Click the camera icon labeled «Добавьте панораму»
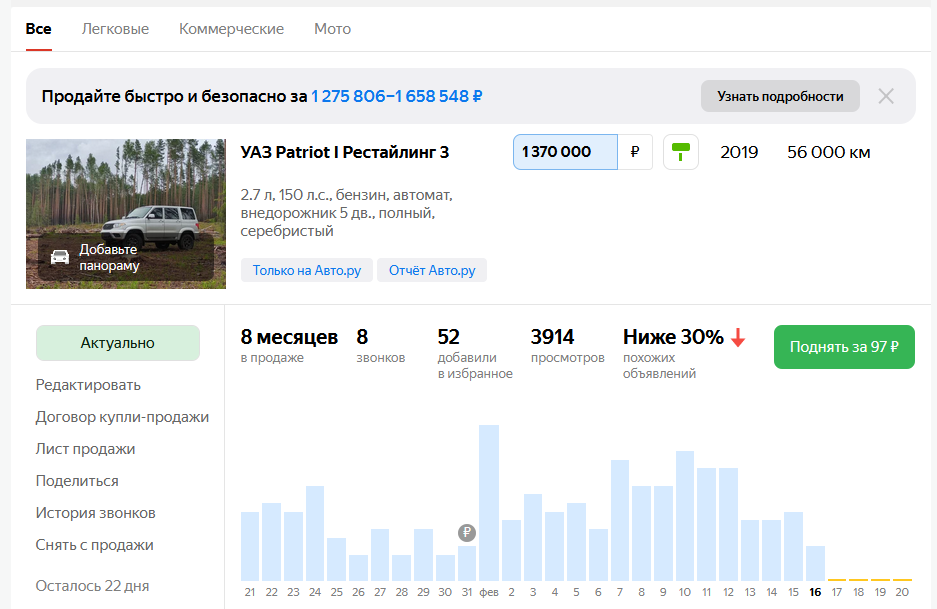The width and height of the screenshot is (937, 609). point(59,254)
